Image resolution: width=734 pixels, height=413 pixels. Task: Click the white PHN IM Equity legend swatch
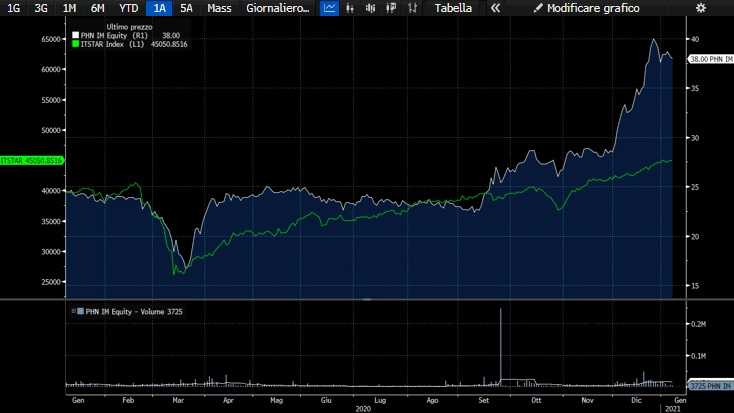75,35
